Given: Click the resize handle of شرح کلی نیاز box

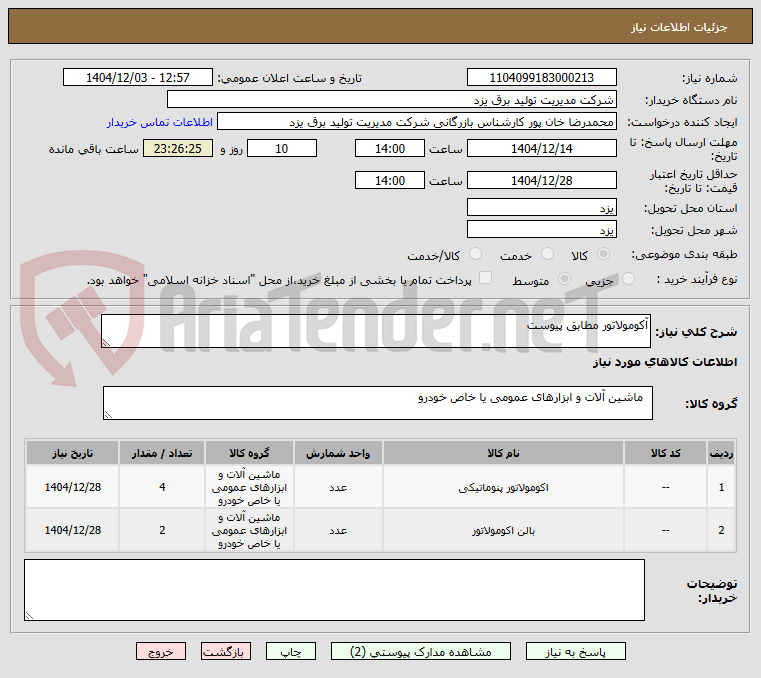Looking at the screenshot, I should (106, 343).
